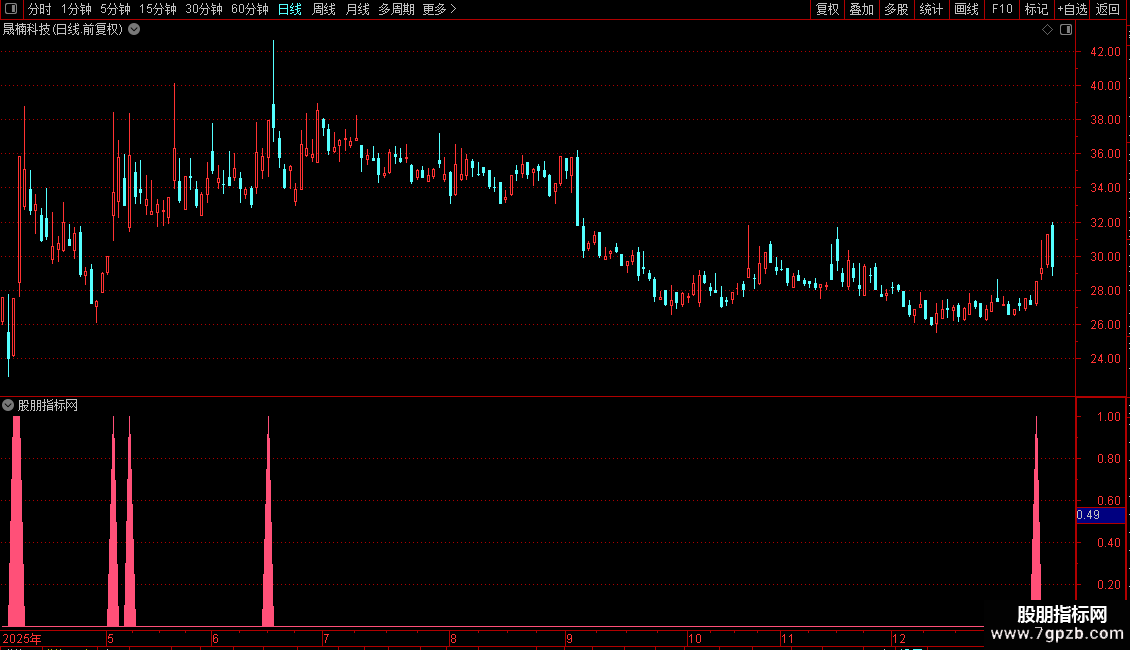Click the 晟楠科技(日线.前复权) title text
Viewport: 1130px width, 650px height.
click(63, 30)
